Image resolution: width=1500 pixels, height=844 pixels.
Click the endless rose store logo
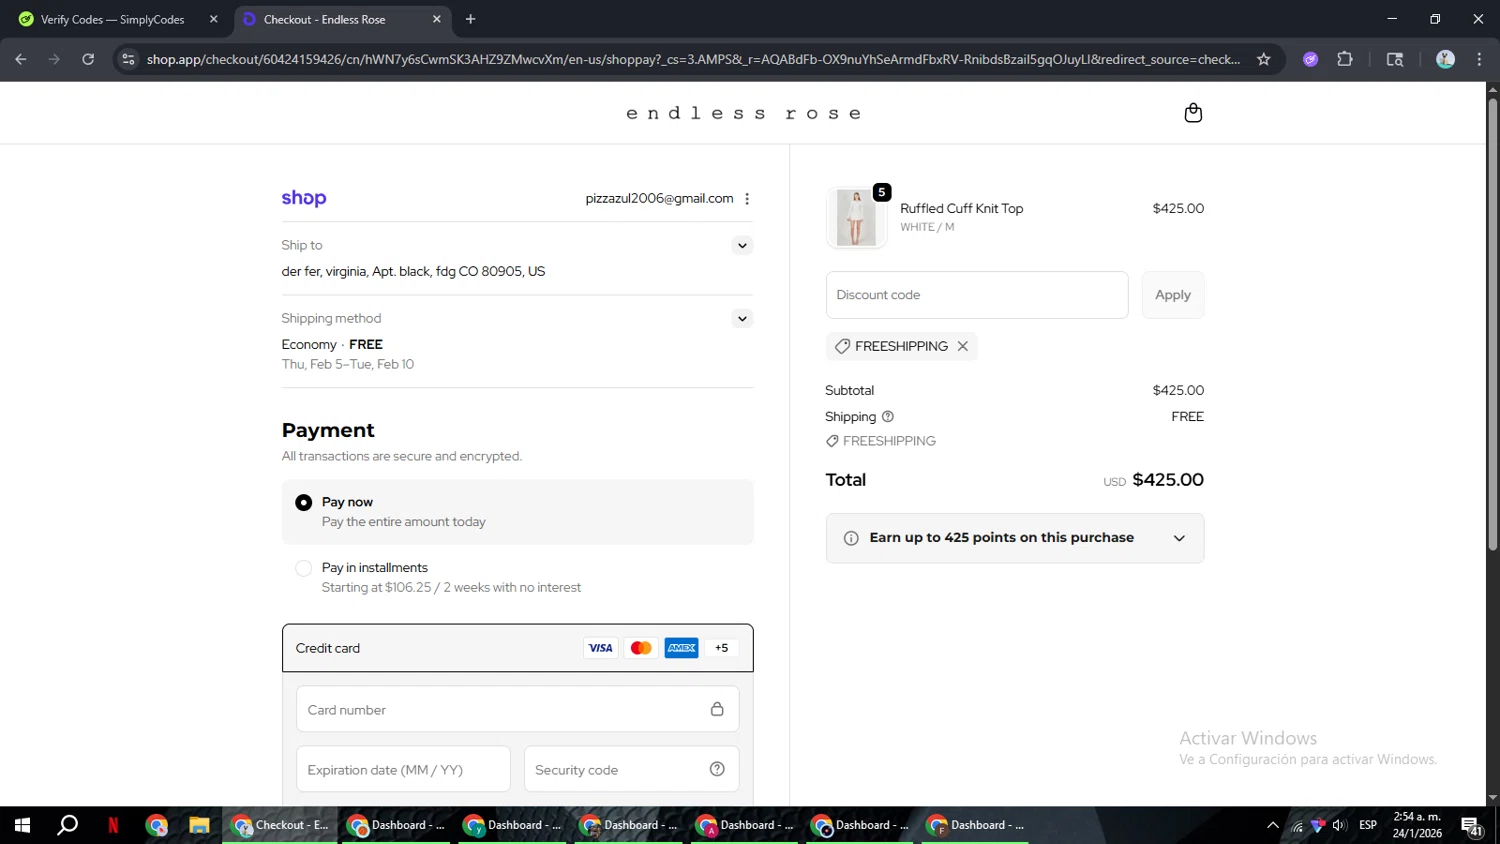pos(744,113)
